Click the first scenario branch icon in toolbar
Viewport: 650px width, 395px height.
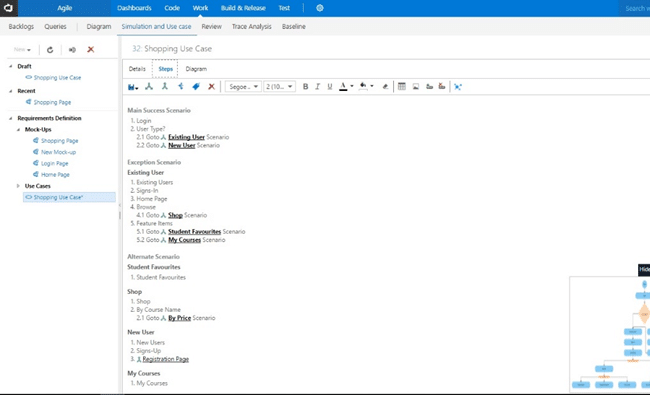[149, 87]
